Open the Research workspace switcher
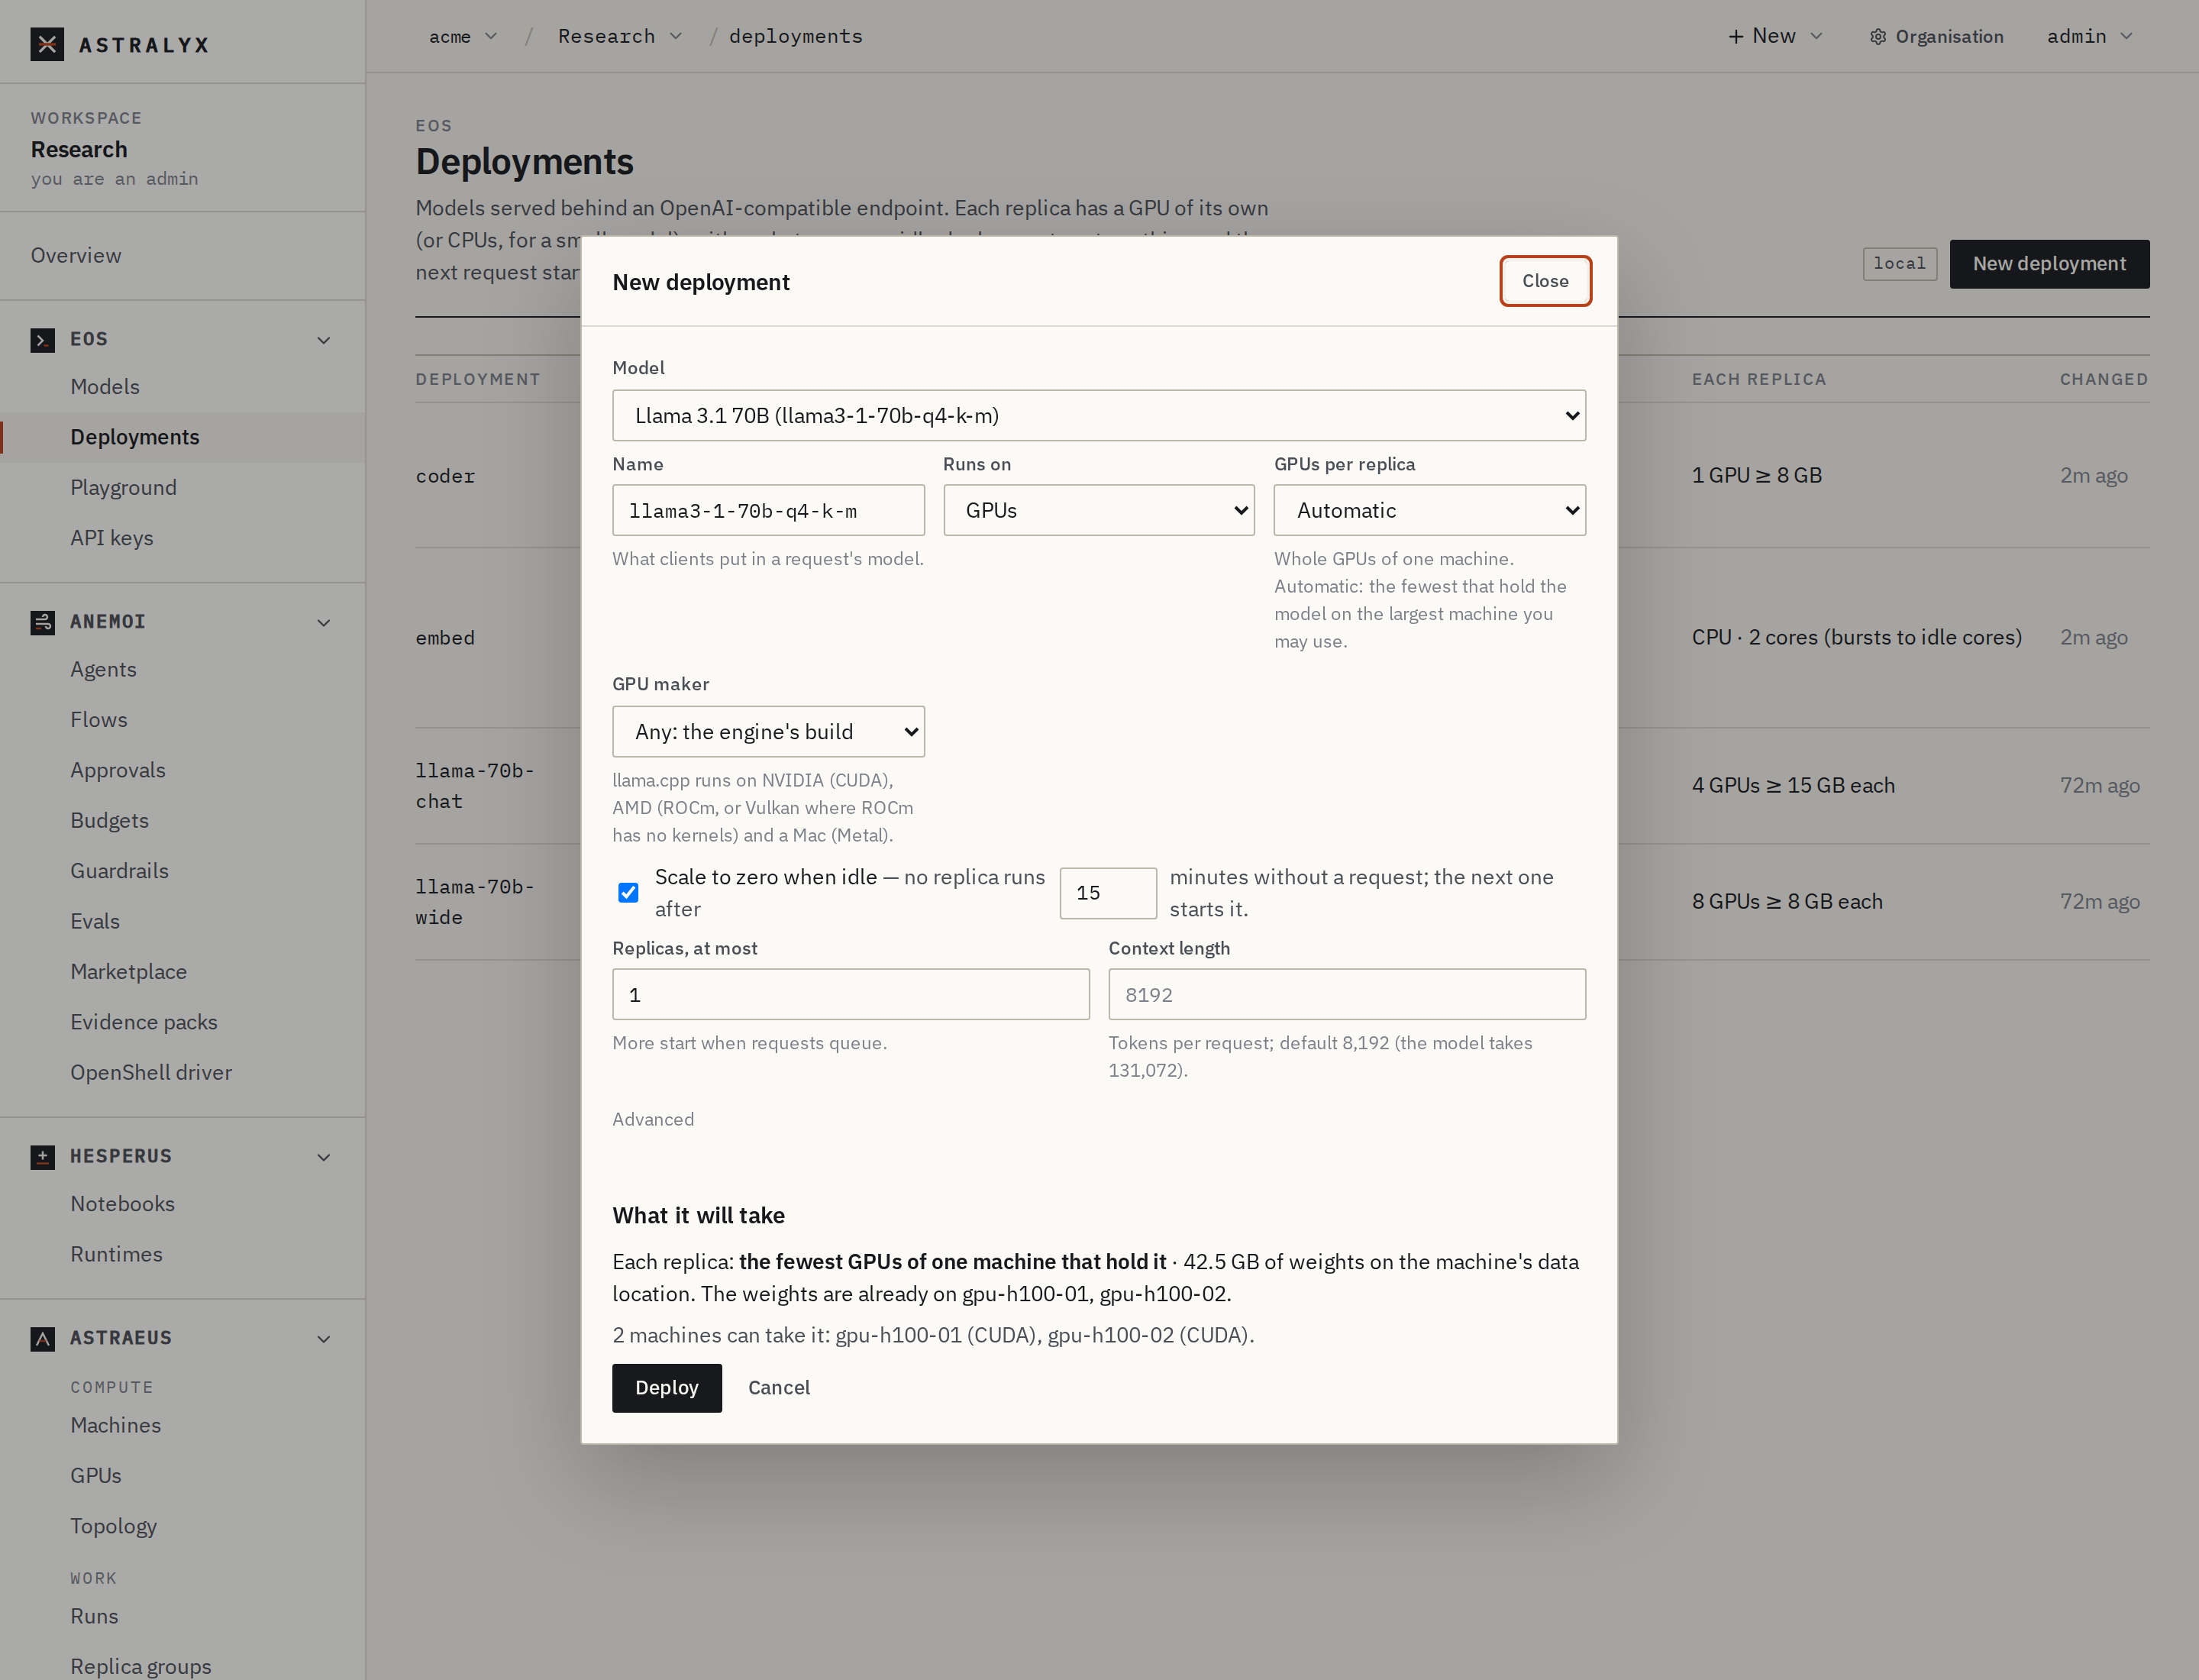The height and width of the screenshot is (1680, 2199). click(x=620, y=36)
